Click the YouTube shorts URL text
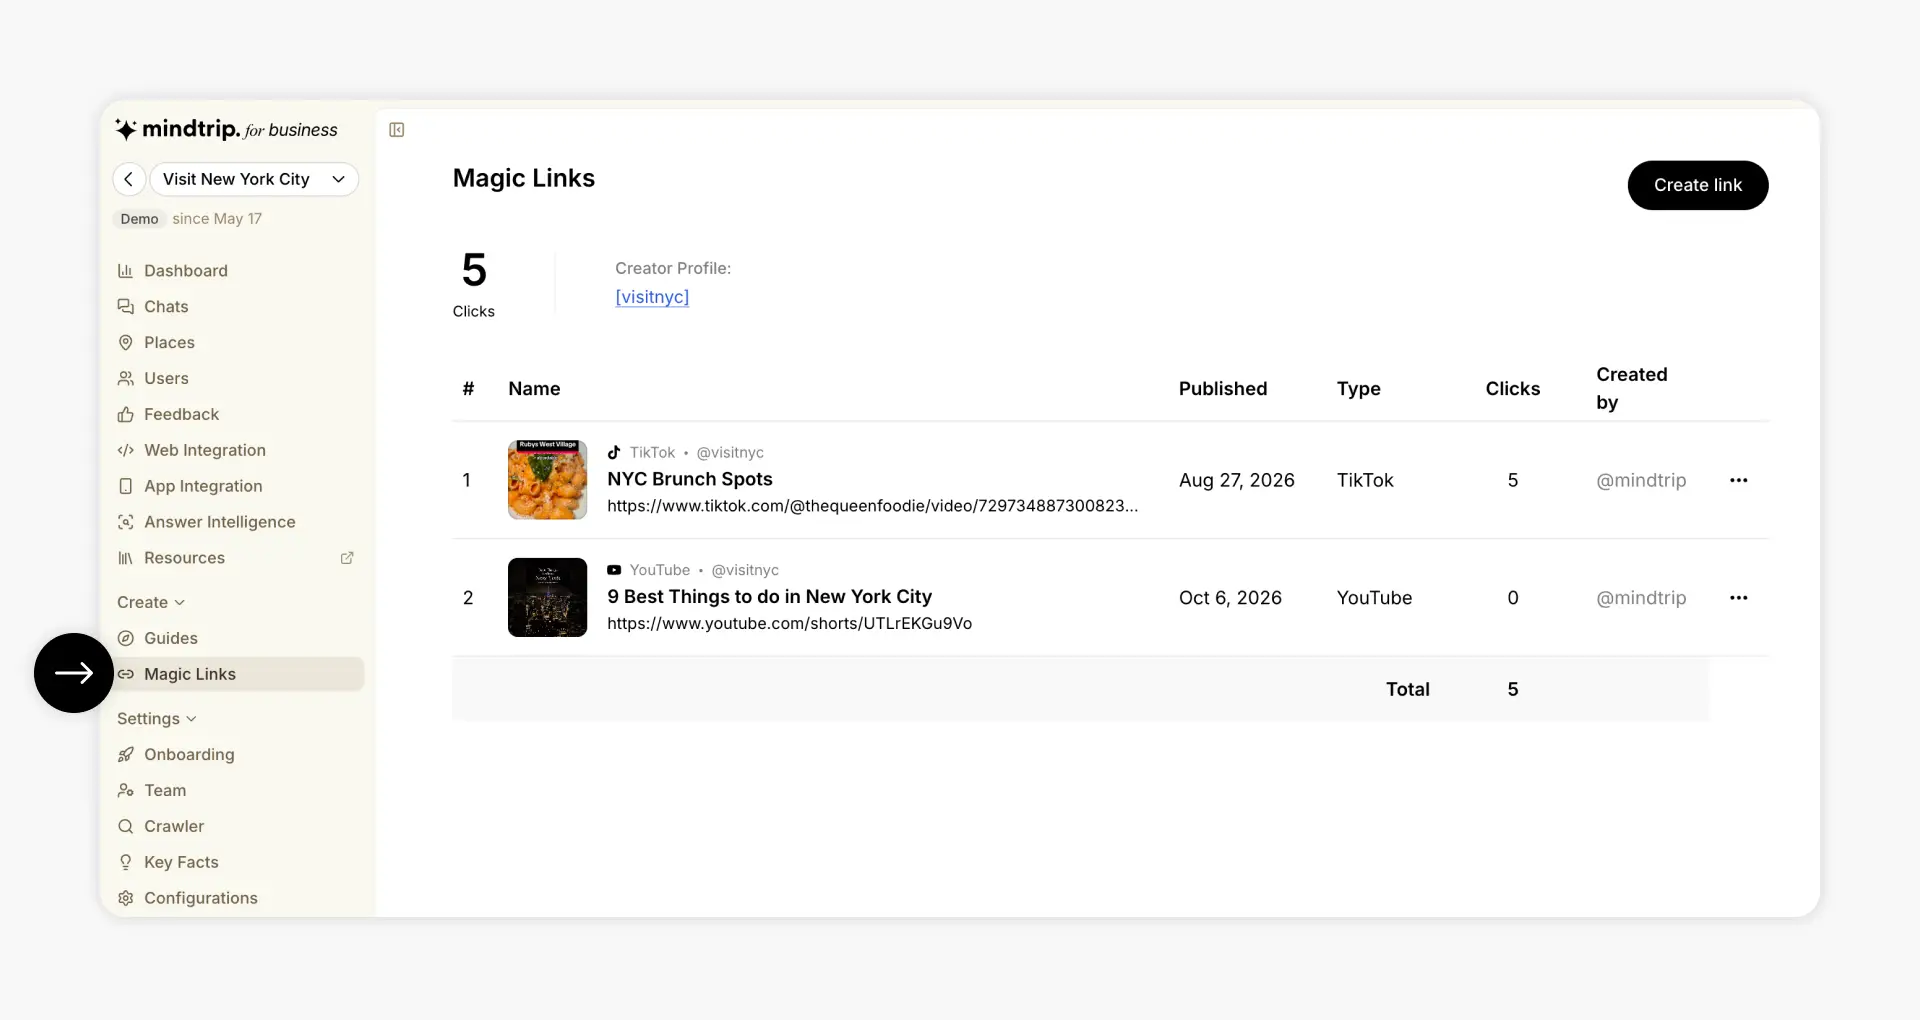Screen dimensions: 1920x1020 (x=789, y=624)
